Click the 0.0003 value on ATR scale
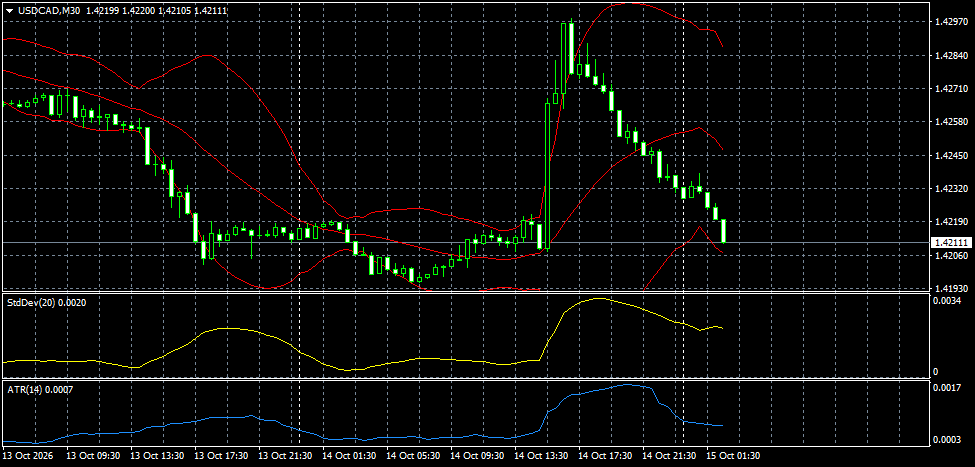 click(948, 440)
